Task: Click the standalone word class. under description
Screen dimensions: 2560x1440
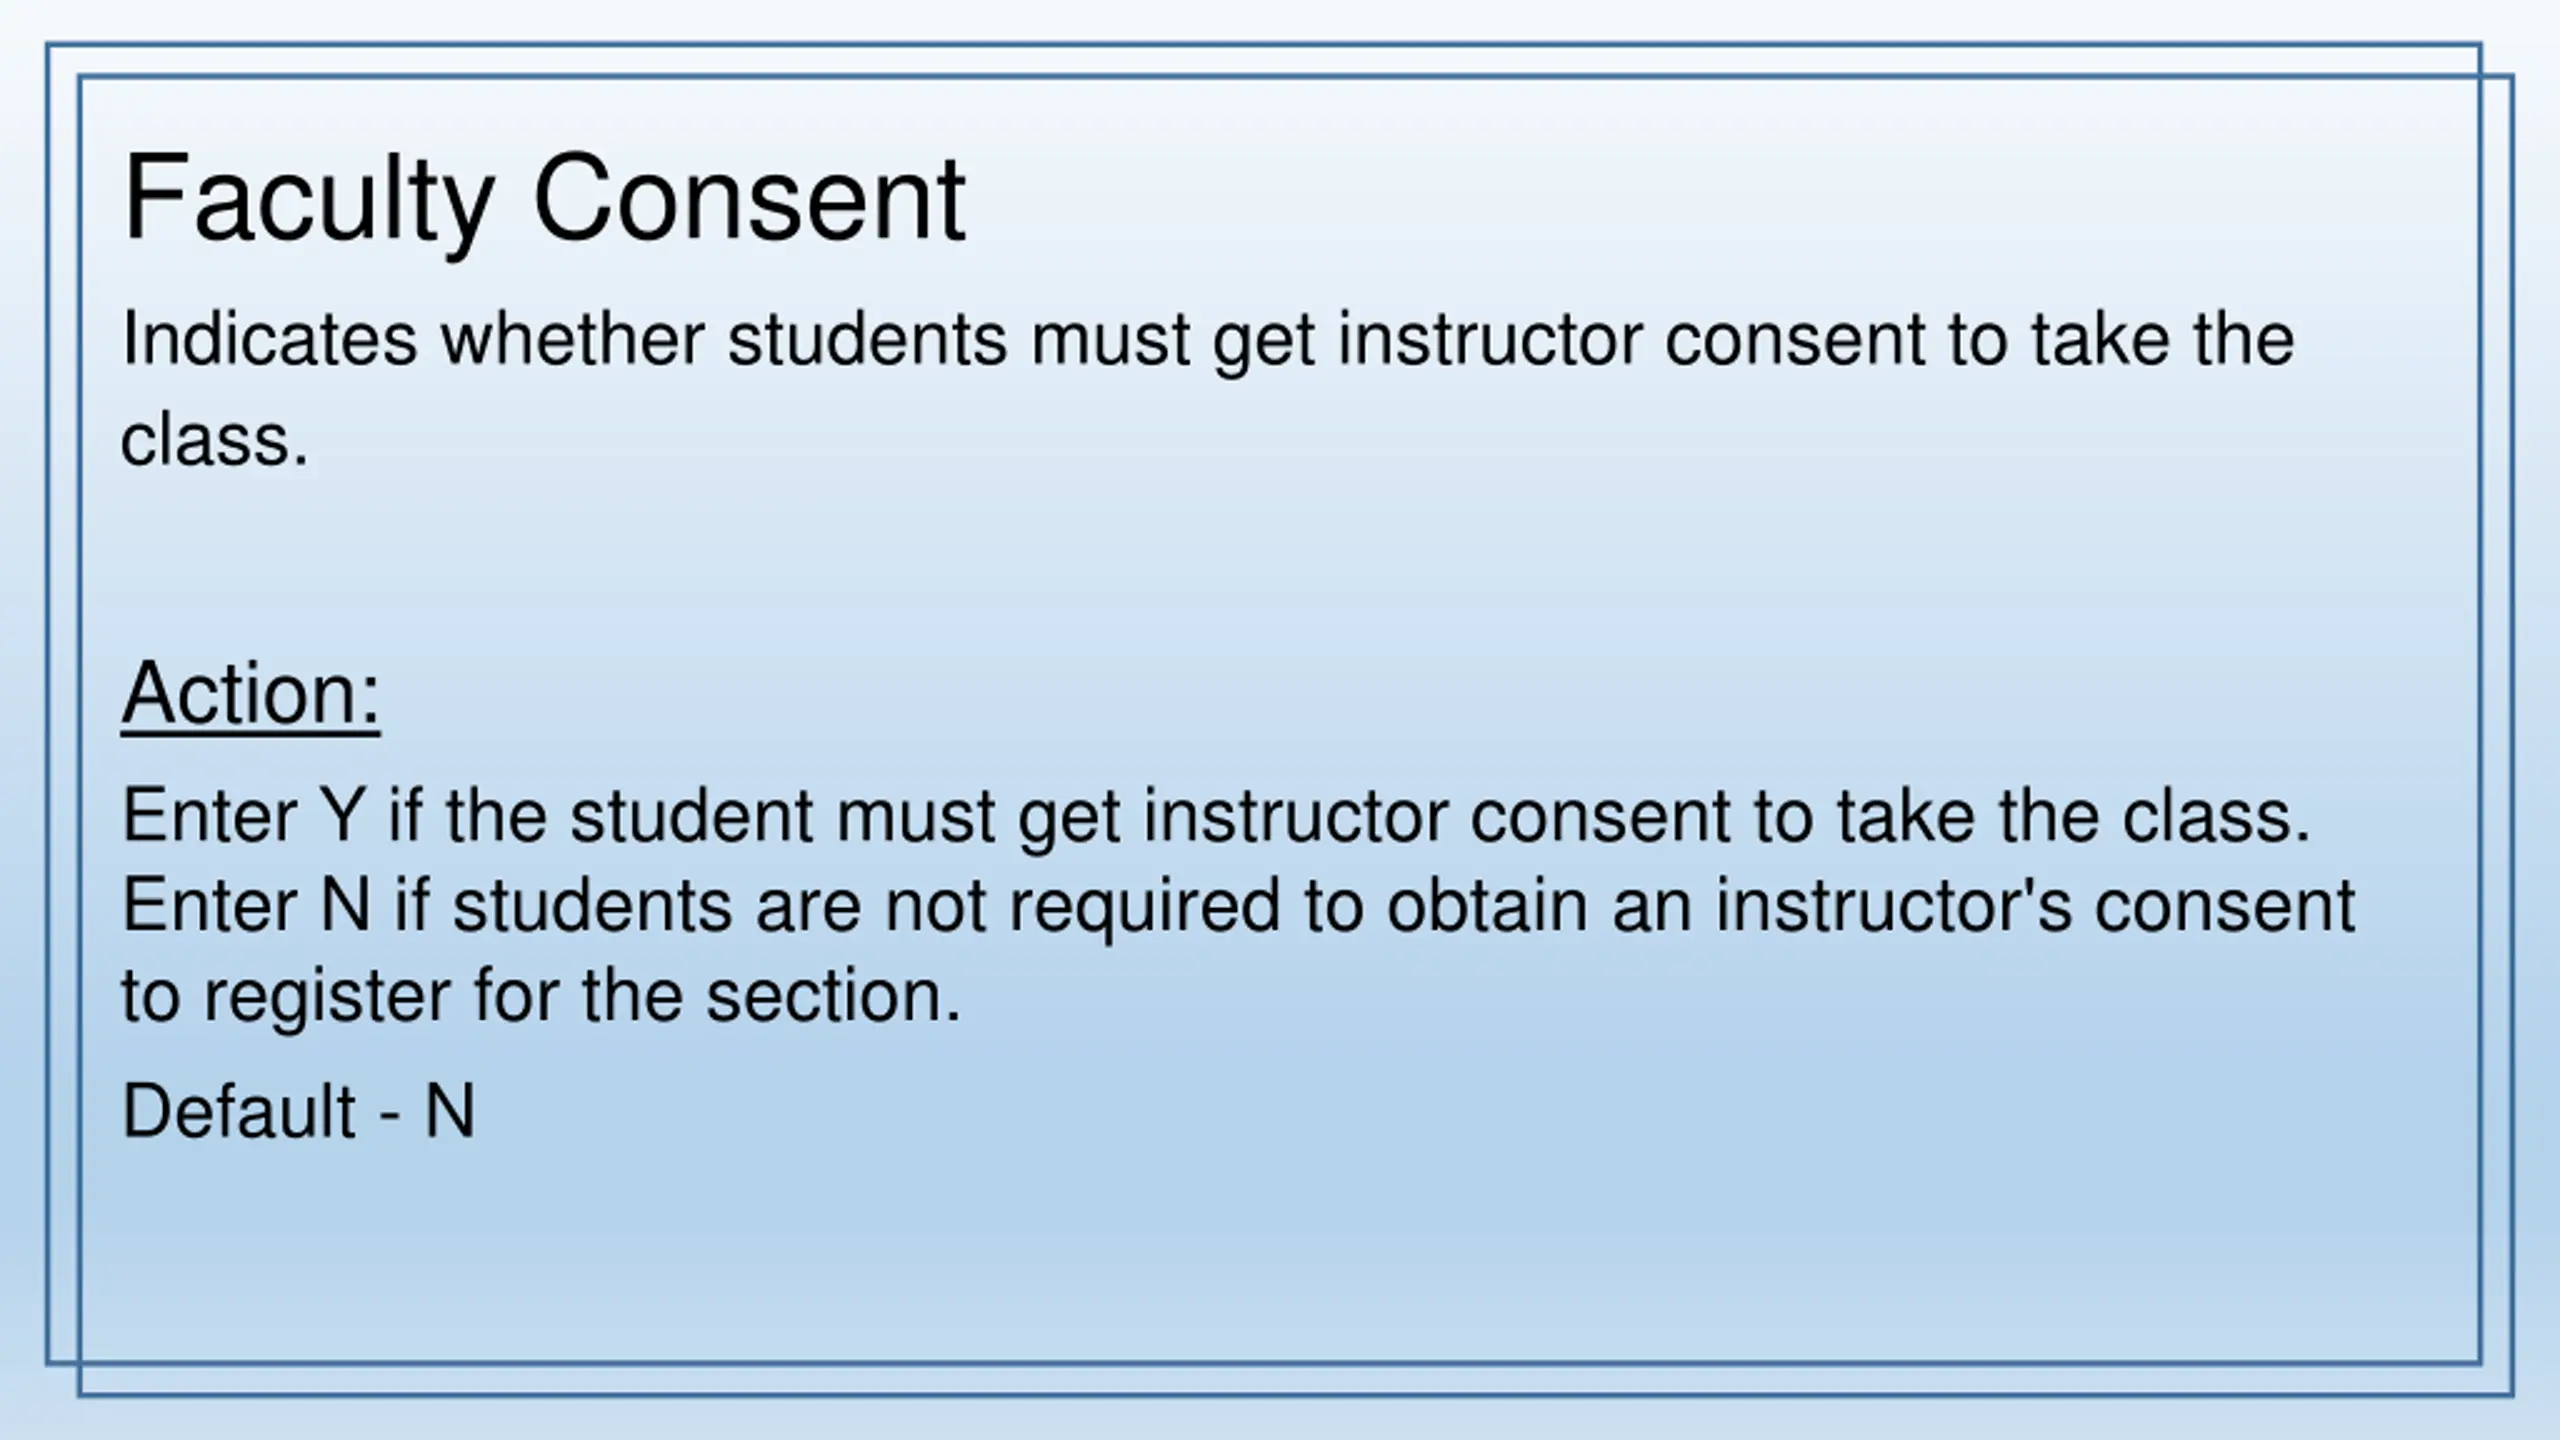Action: click(x=215, y=440)
